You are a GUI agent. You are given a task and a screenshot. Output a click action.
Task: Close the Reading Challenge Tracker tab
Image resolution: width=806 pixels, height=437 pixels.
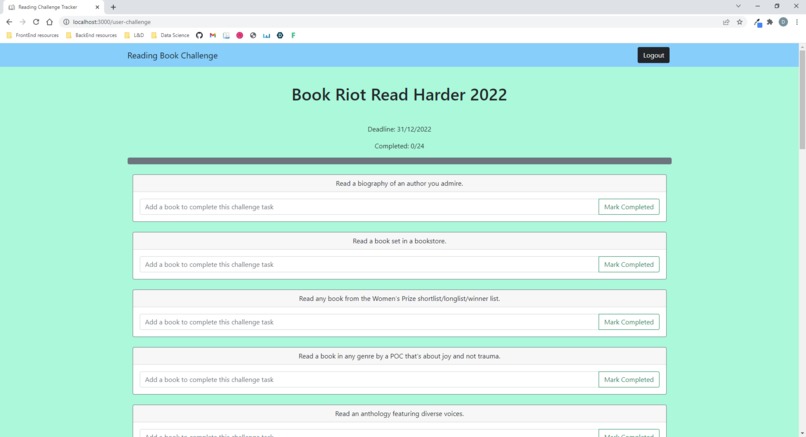[x=97, y=7]
